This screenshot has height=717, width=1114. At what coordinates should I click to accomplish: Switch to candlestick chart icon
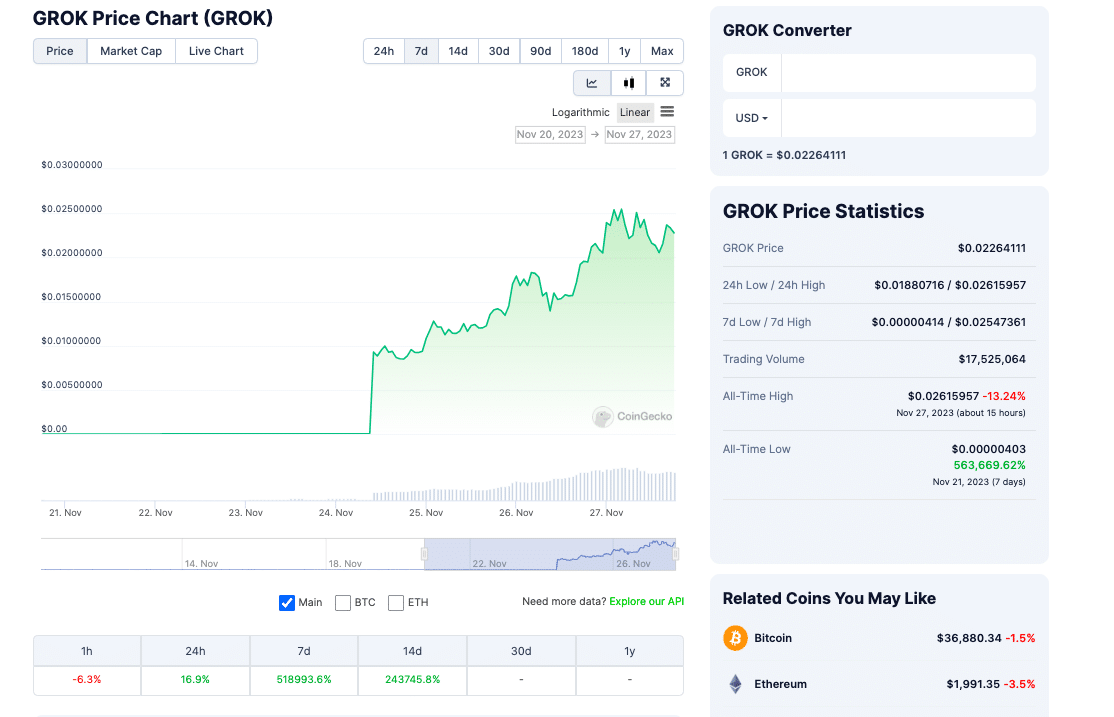629,83
